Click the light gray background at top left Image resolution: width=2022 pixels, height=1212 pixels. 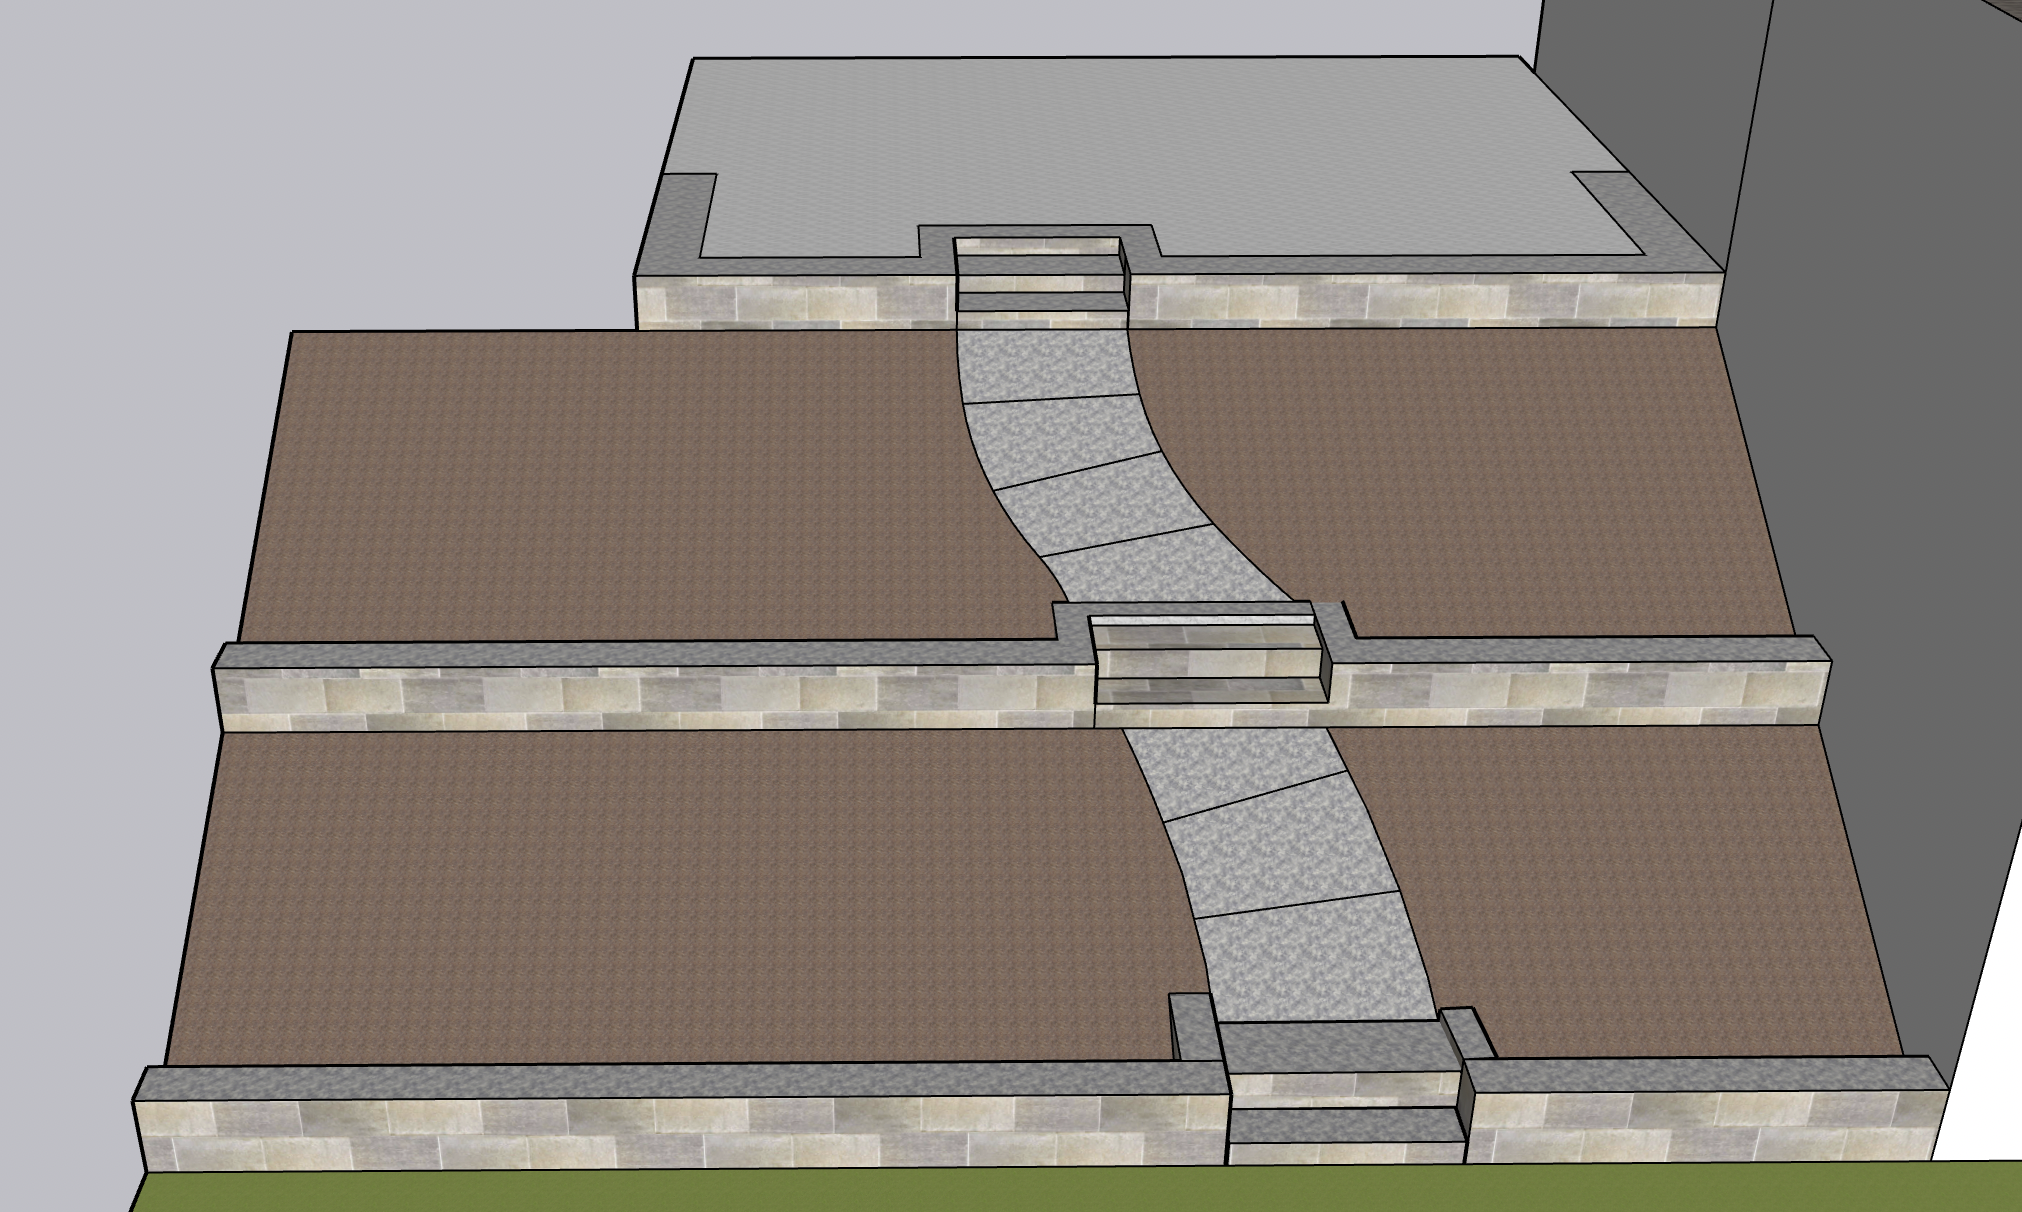pos(300,150)
